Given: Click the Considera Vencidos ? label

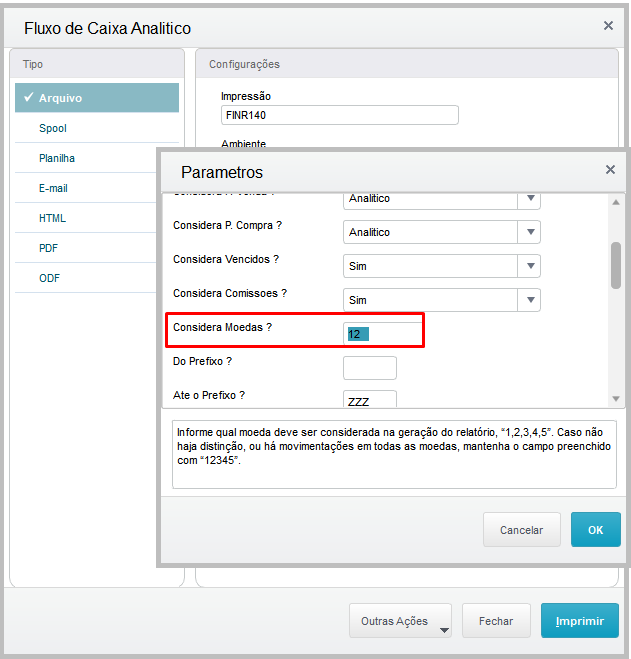Looking at the screenshot, I should pyautogui.click(x=226, y=259).
